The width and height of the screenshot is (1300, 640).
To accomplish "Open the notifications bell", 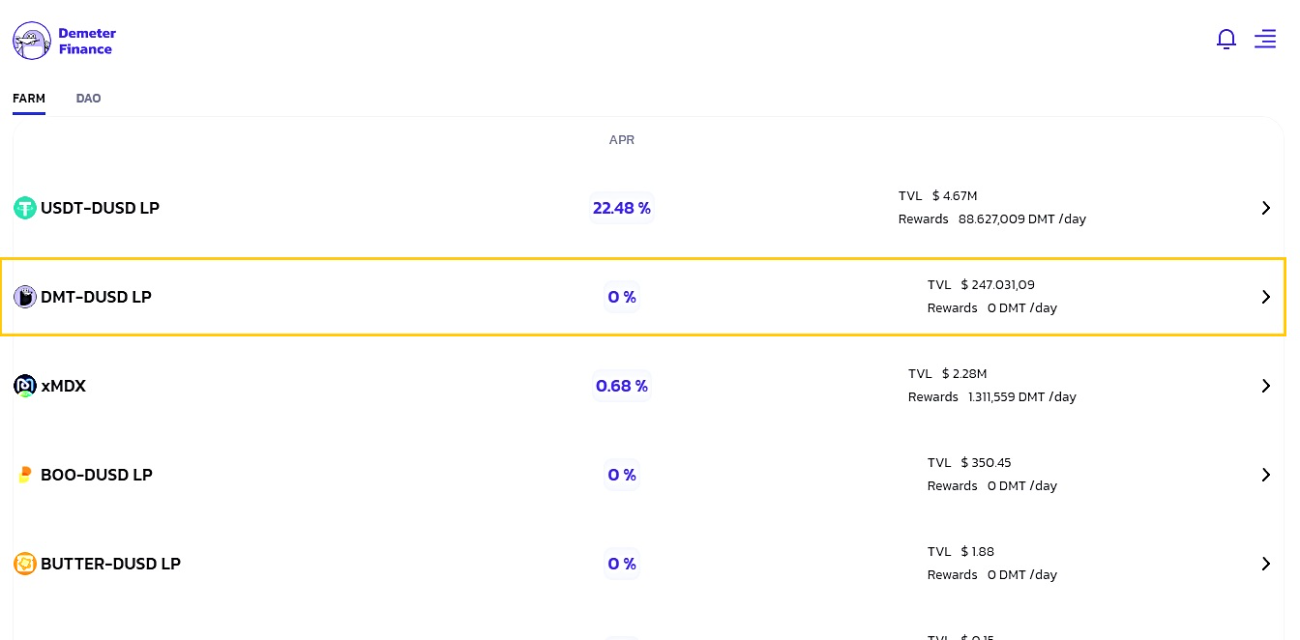I will 1226,39.
